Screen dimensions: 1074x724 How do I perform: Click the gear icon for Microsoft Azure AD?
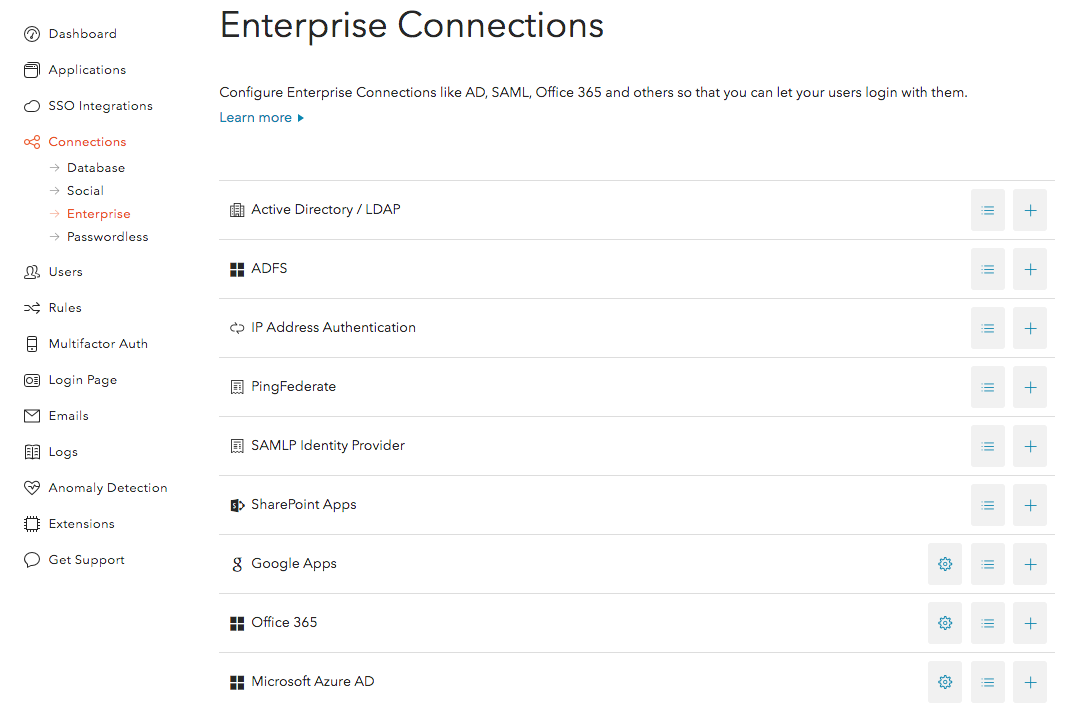click(945, 682)
